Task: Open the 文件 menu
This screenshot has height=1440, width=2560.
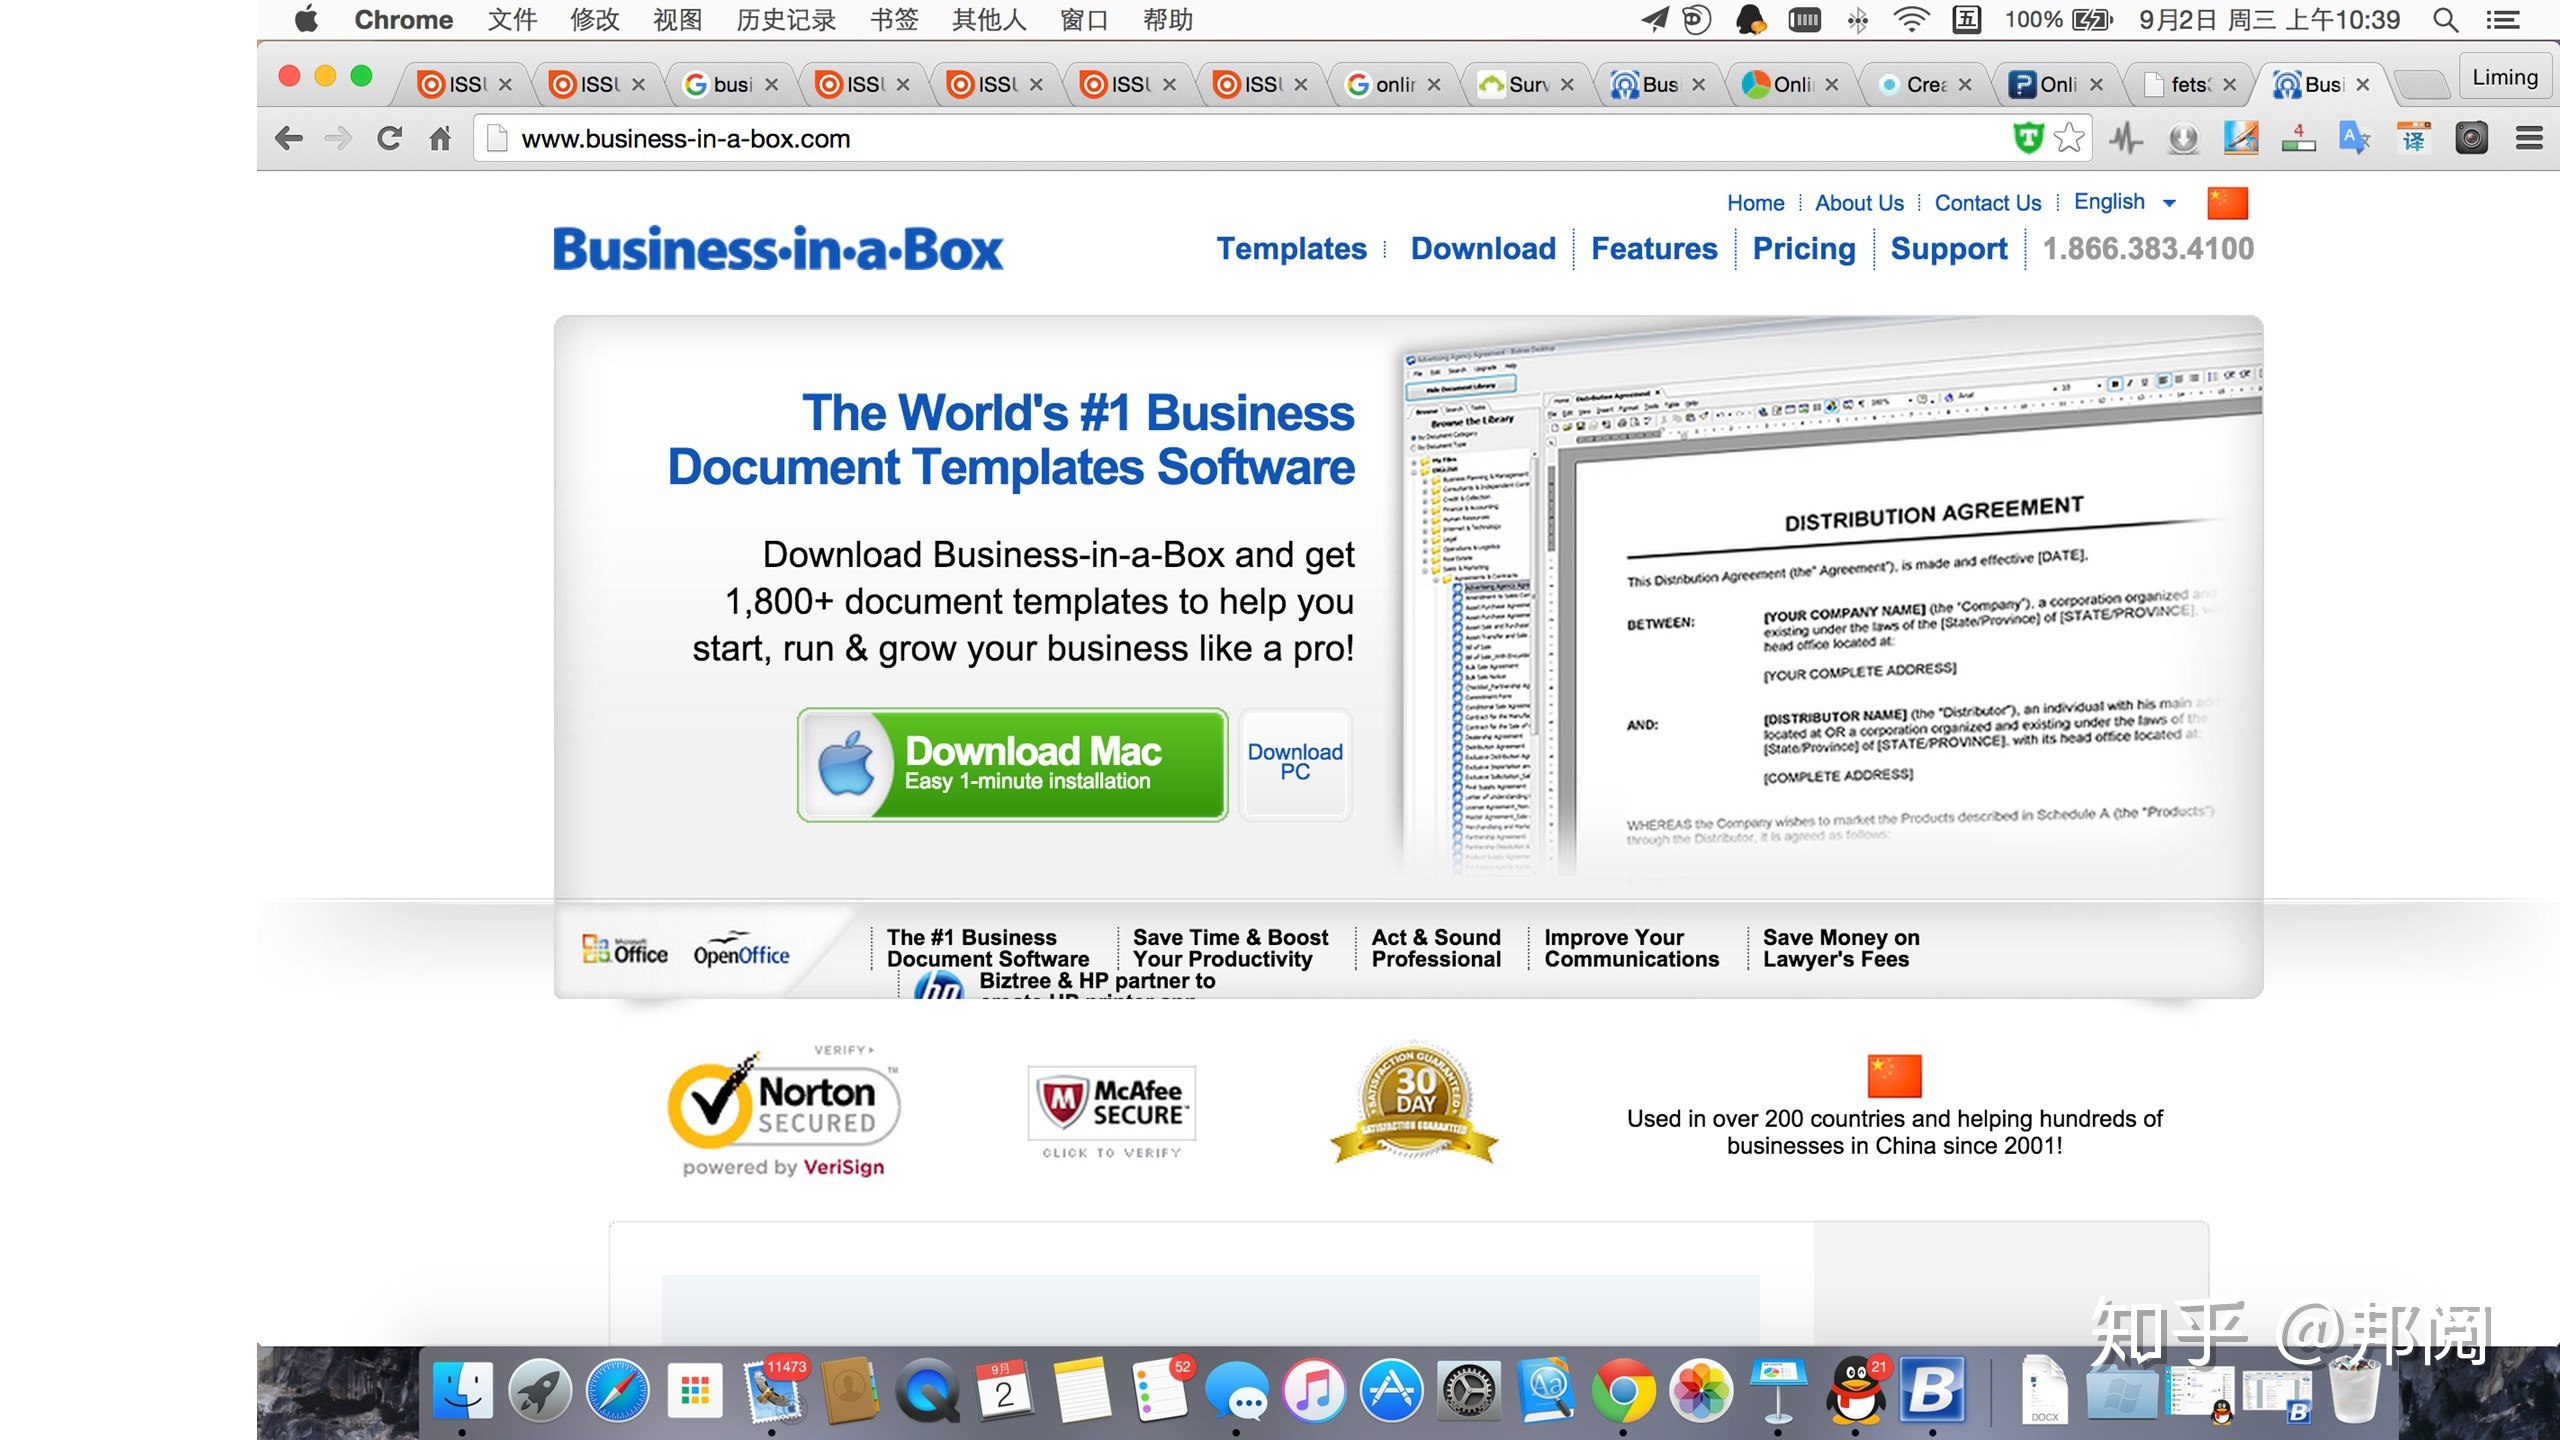Action: point(513,20)
